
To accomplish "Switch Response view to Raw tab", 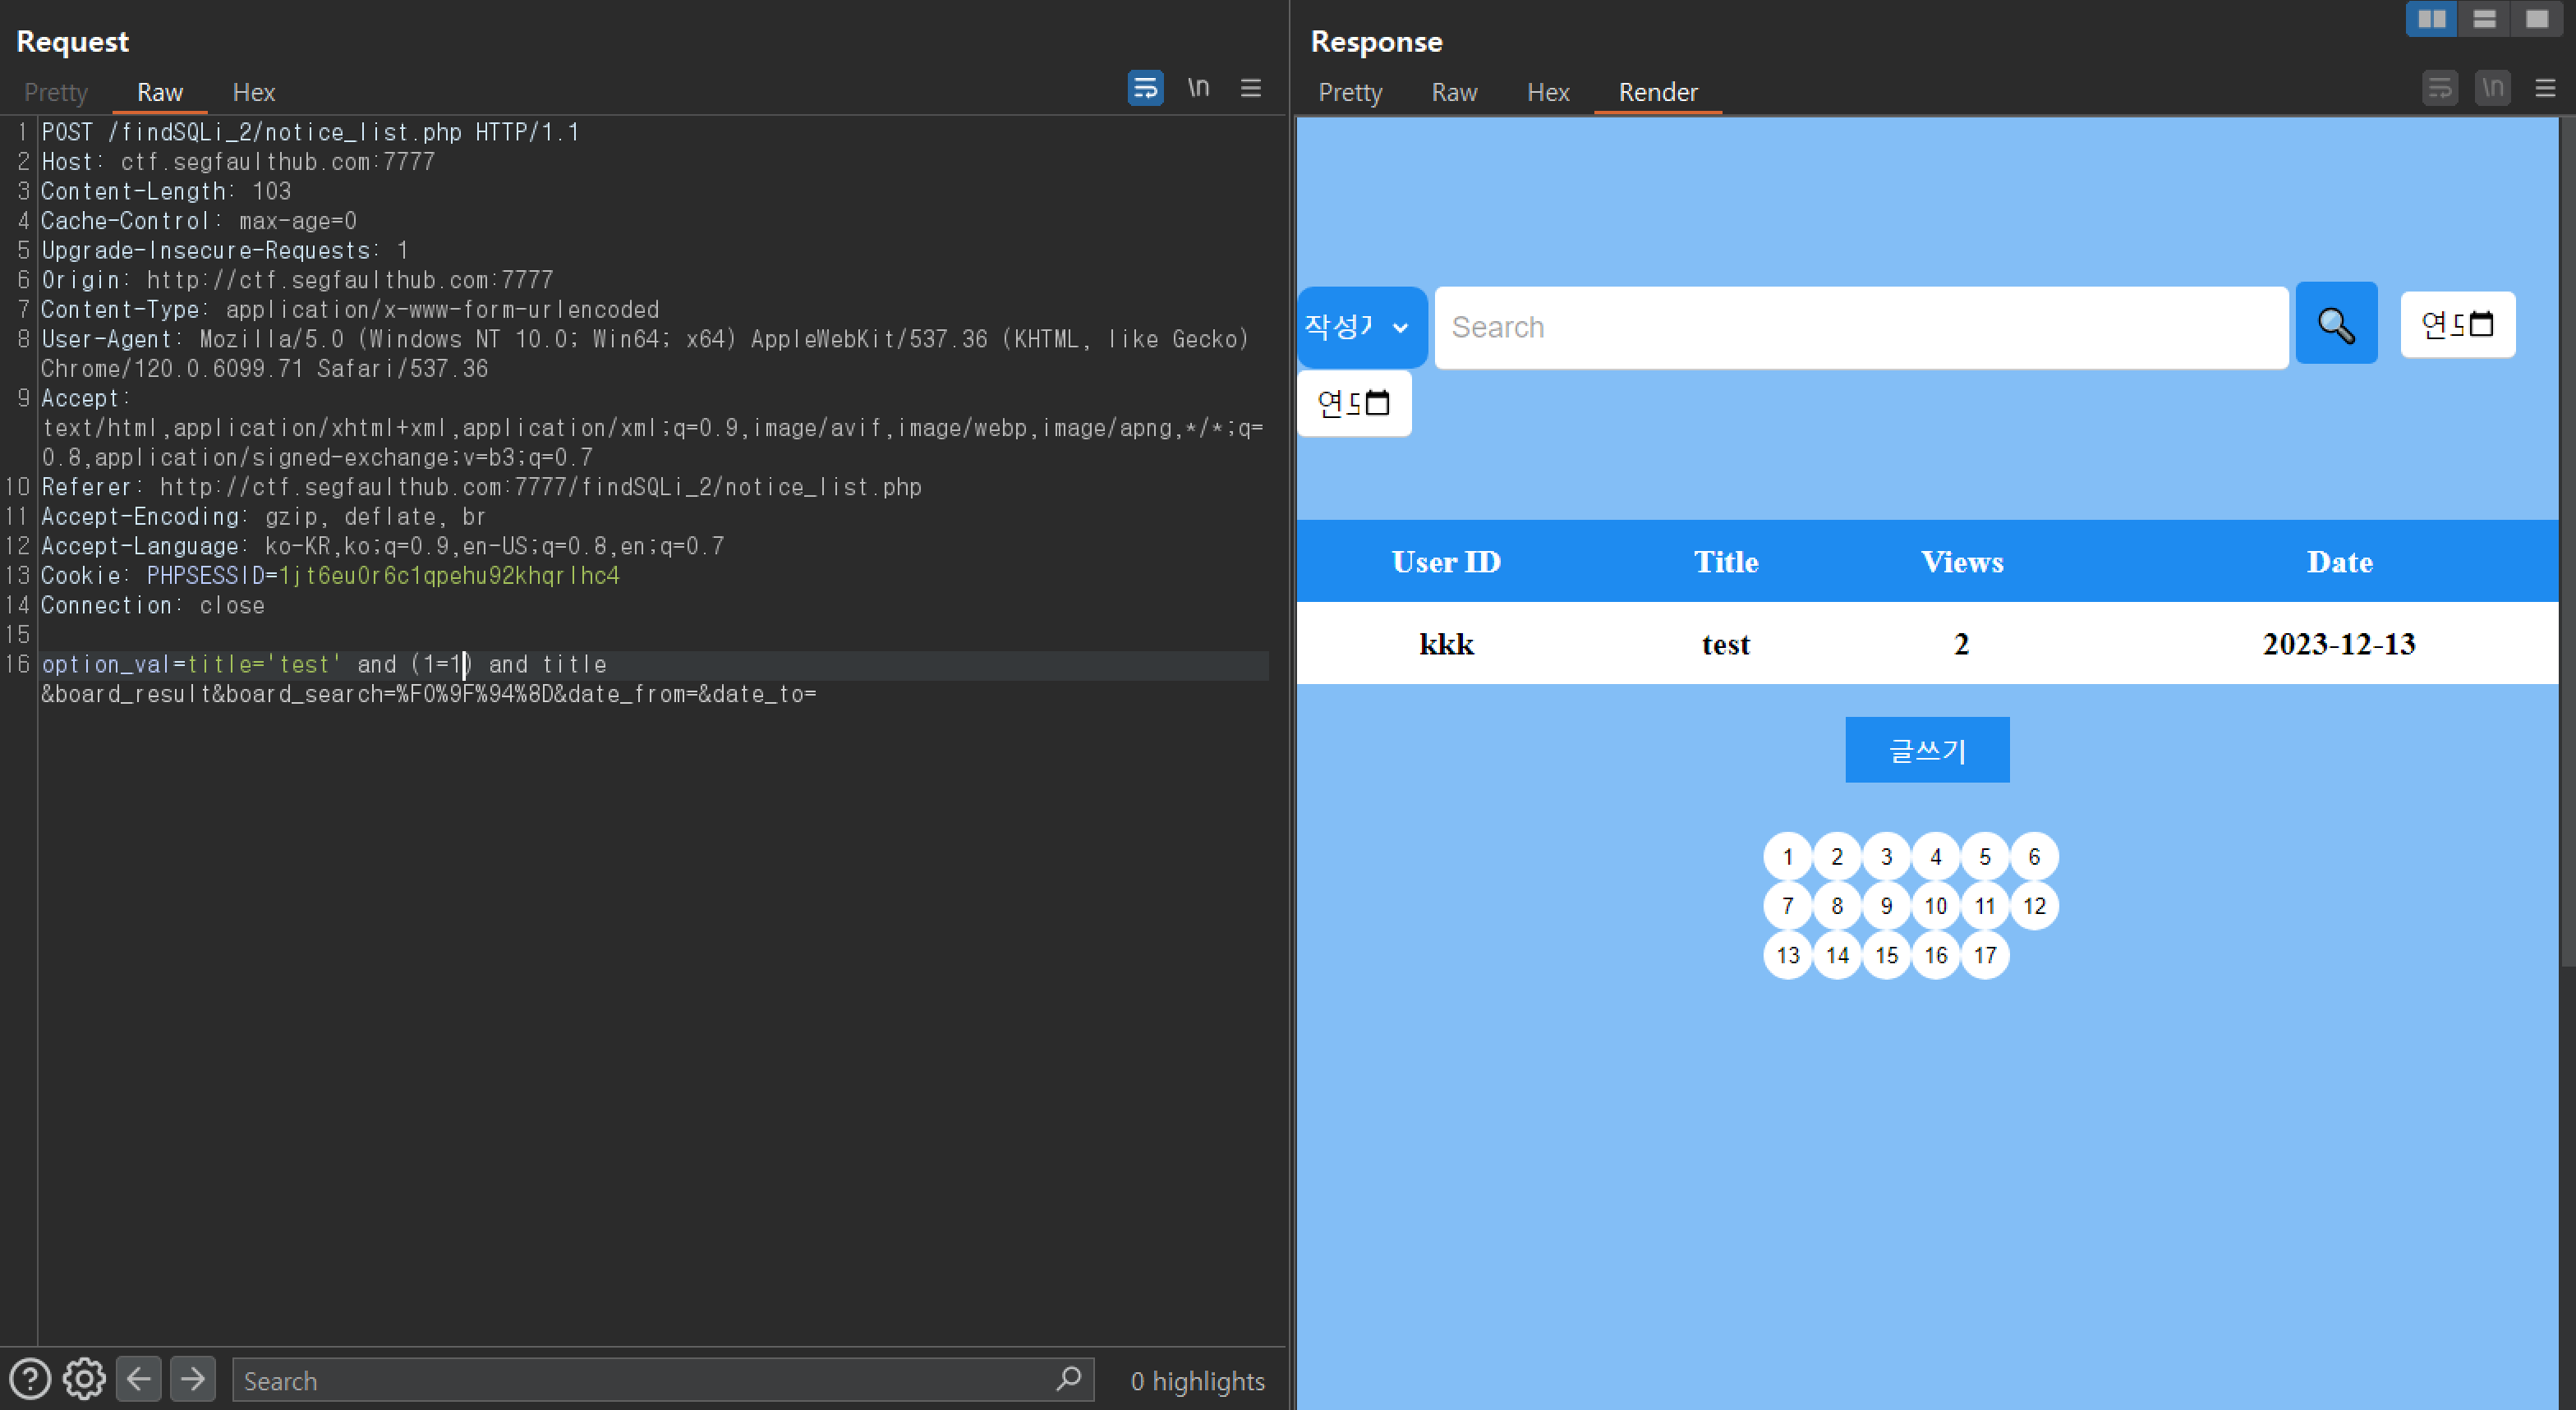I will [1453, 92].
